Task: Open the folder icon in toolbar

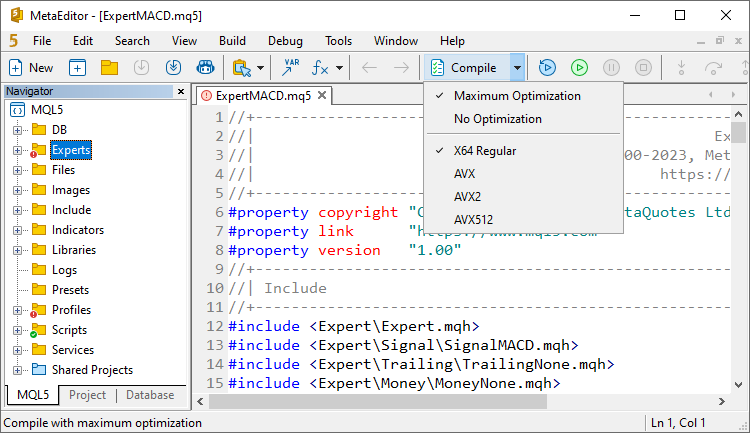Action: coord(110,68)
